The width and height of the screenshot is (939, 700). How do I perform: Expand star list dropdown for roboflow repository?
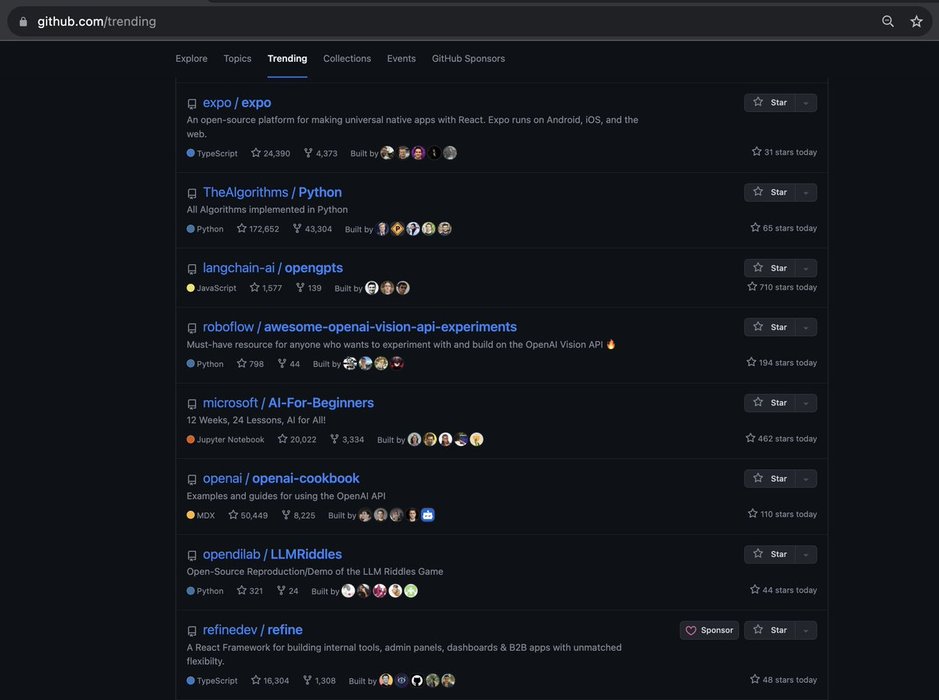(x=806, y=327)
